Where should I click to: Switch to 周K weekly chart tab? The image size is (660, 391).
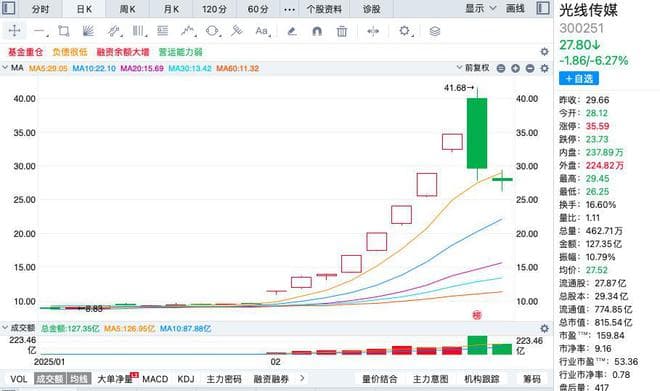pyautogui.click(x=128, y=9)
